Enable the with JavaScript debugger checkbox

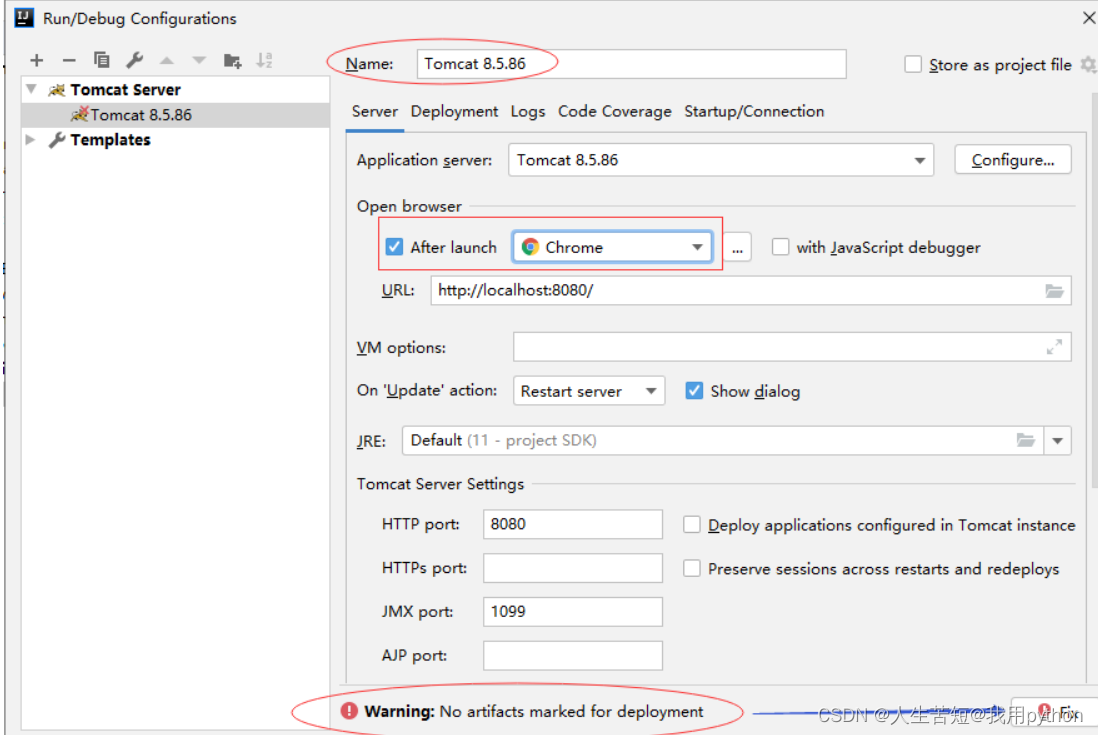(780, 247)
